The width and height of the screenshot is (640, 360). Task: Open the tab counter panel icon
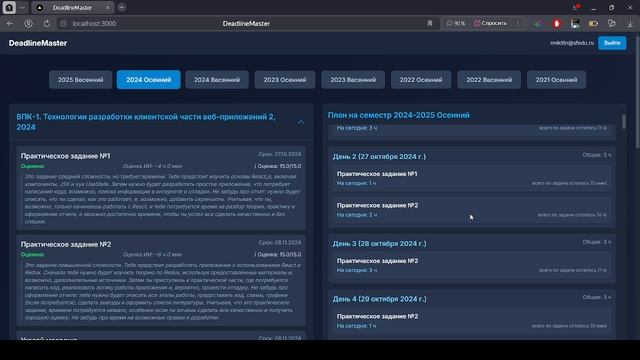tap(9, 7)
